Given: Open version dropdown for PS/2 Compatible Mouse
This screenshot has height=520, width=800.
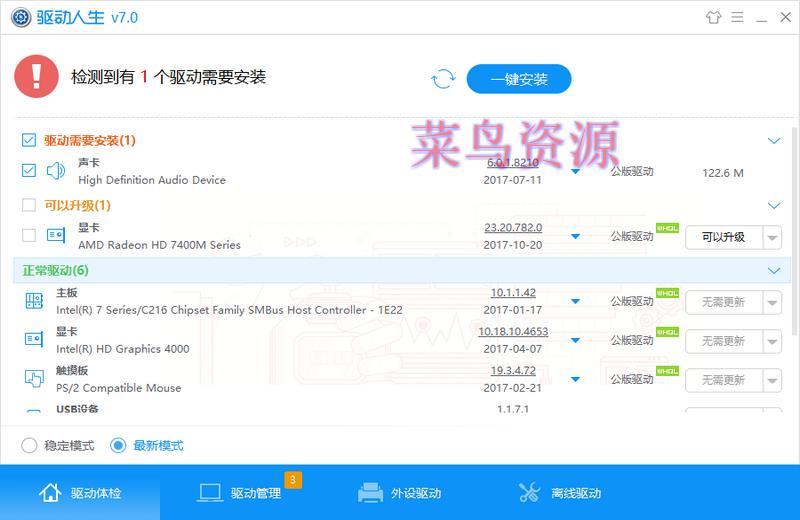Looking at the screenshot, I should [x=576, y=379].
